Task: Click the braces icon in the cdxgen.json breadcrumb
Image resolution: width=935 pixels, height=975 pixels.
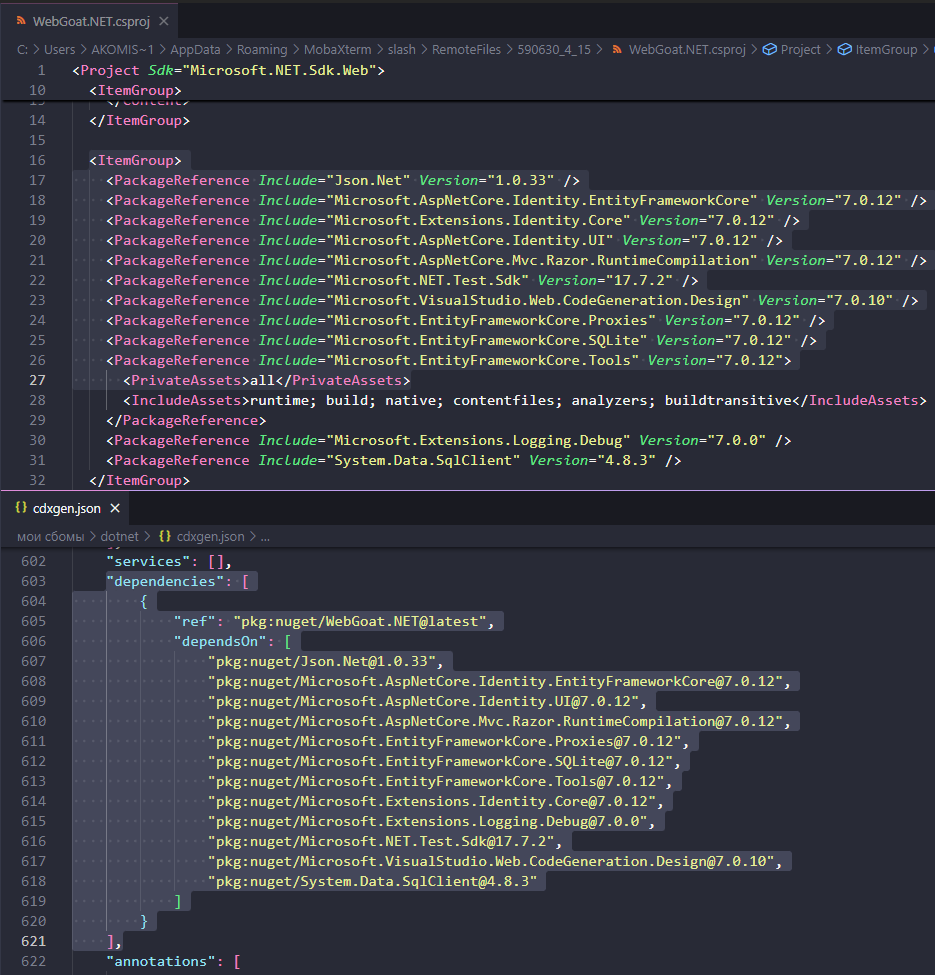Action: 165,536
